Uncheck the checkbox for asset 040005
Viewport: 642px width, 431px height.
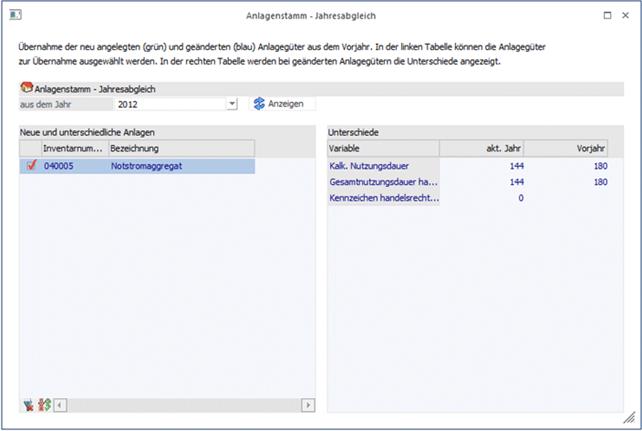click(x=31, y=166)
